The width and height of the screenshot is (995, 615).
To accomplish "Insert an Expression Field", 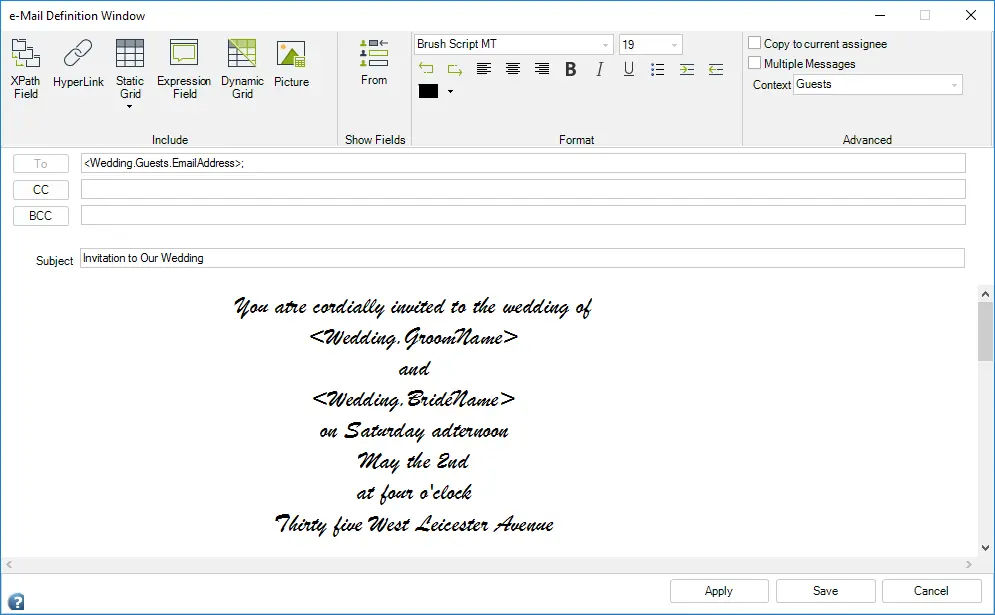I will (184, 69).
